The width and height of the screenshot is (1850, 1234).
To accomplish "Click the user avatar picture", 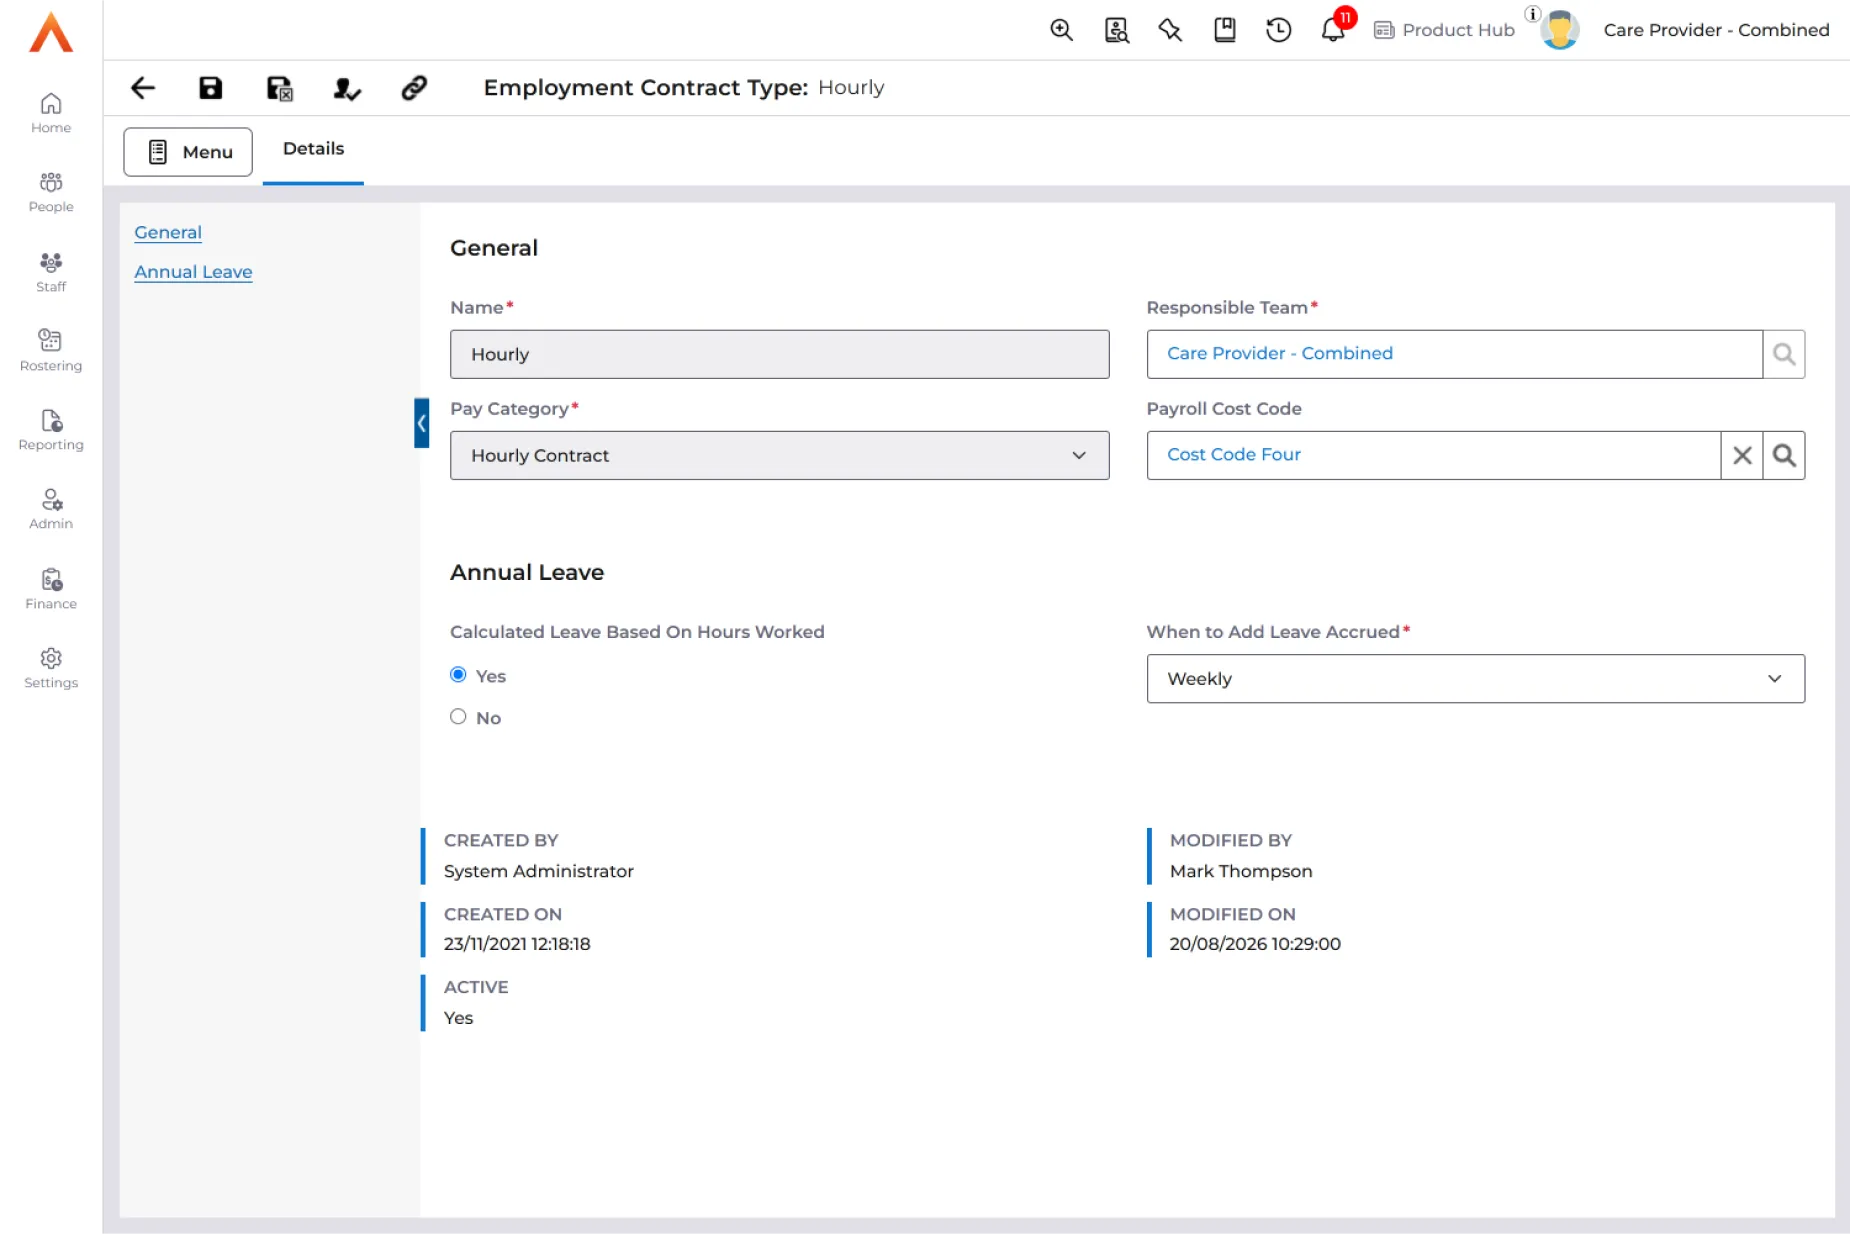I will coord(1559,30).
